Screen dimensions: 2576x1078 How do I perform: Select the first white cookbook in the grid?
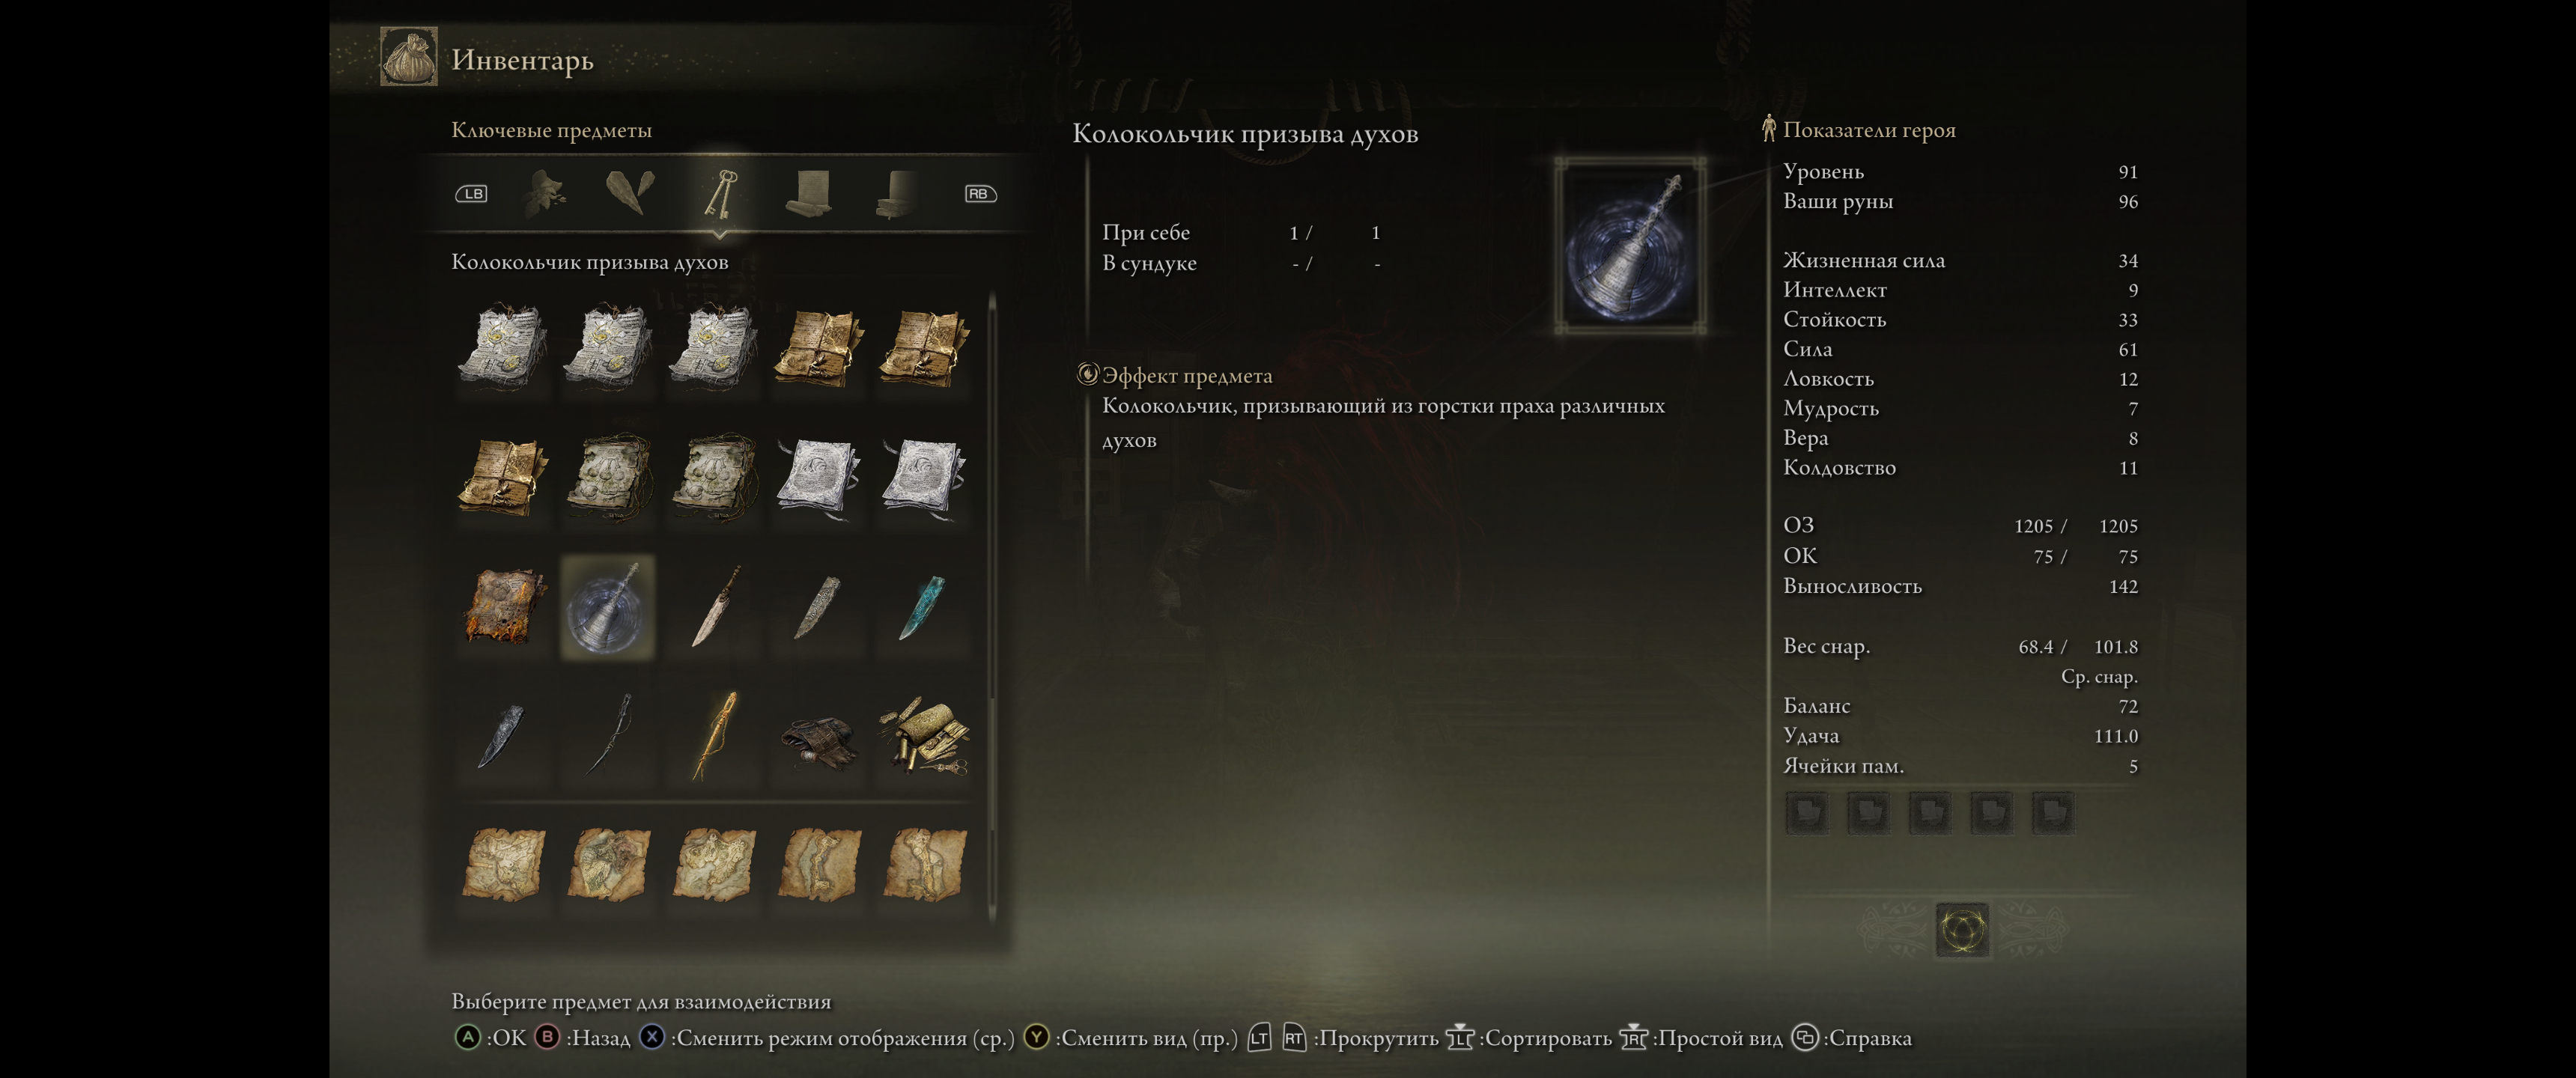503,348
